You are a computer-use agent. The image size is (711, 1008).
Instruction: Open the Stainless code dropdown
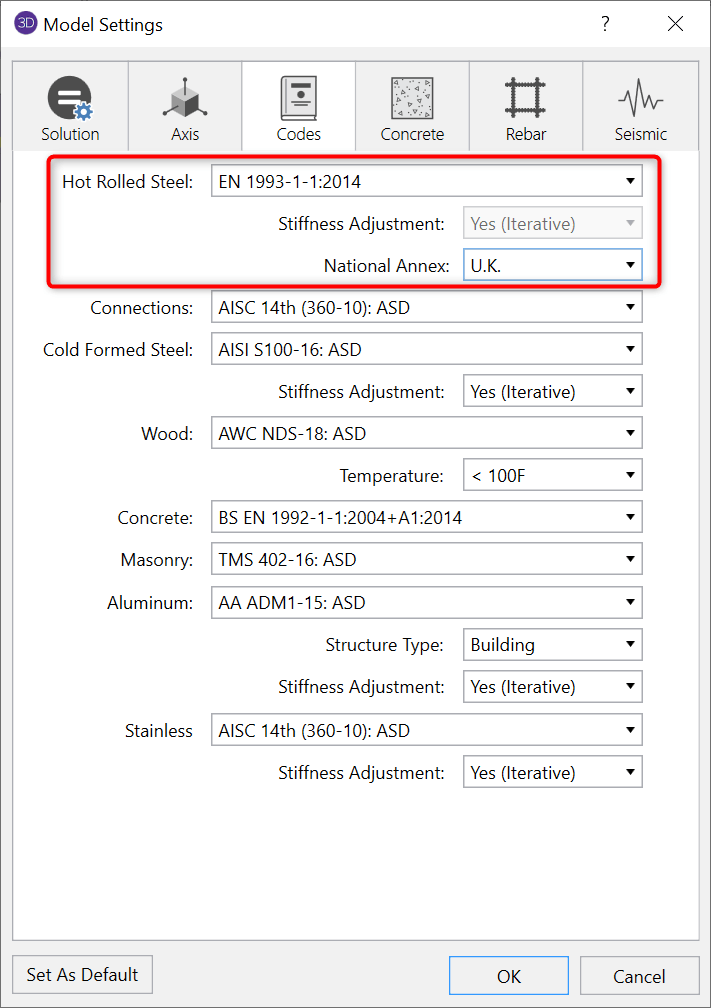426,731
